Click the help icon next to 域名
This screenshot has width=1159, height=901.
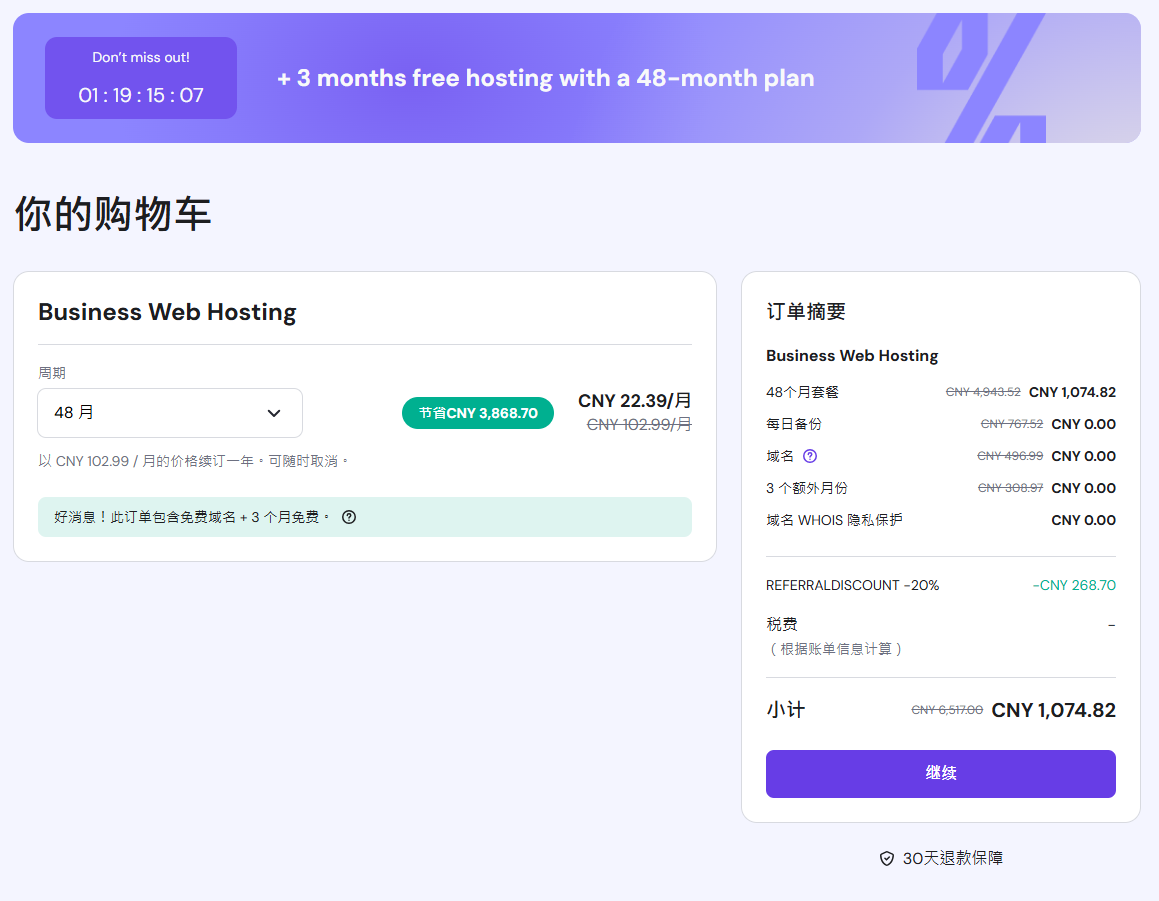point(810,456)
